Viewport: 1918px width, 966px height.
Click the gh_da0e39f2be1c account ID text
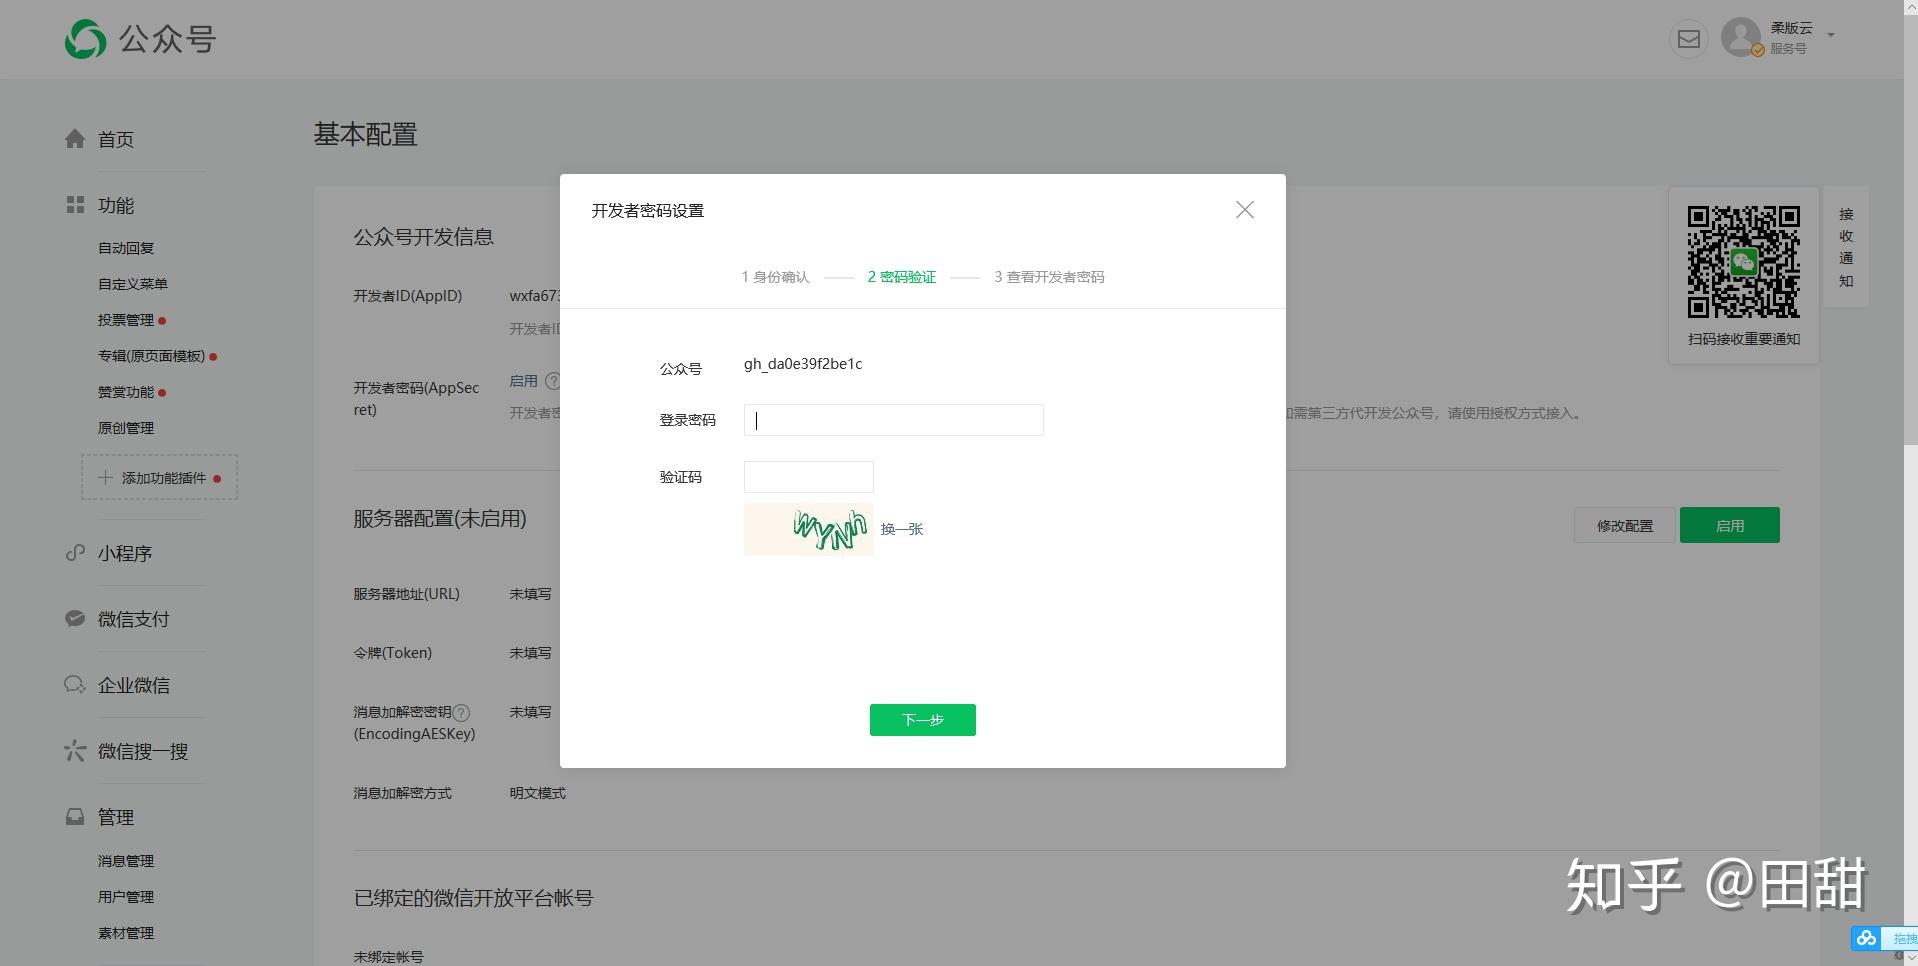(803, 364)
